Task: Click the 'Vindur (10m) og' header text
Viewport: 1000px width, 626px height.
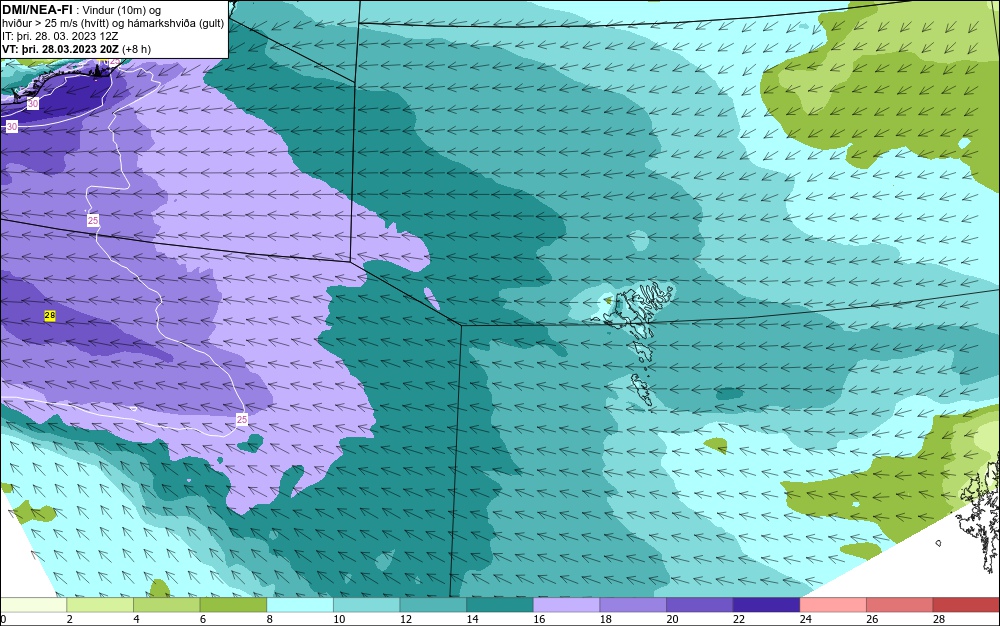Action: click(x=122, y=10)
